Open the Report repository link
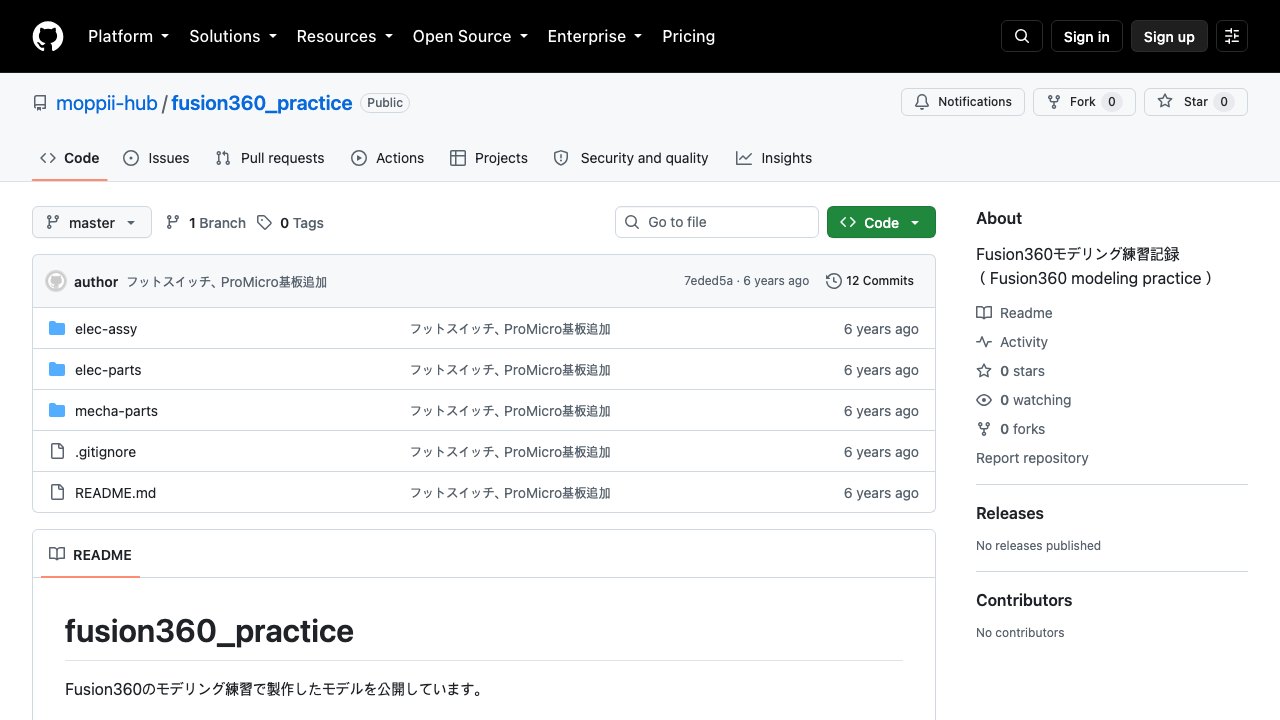 click(x=1032, y=458)
